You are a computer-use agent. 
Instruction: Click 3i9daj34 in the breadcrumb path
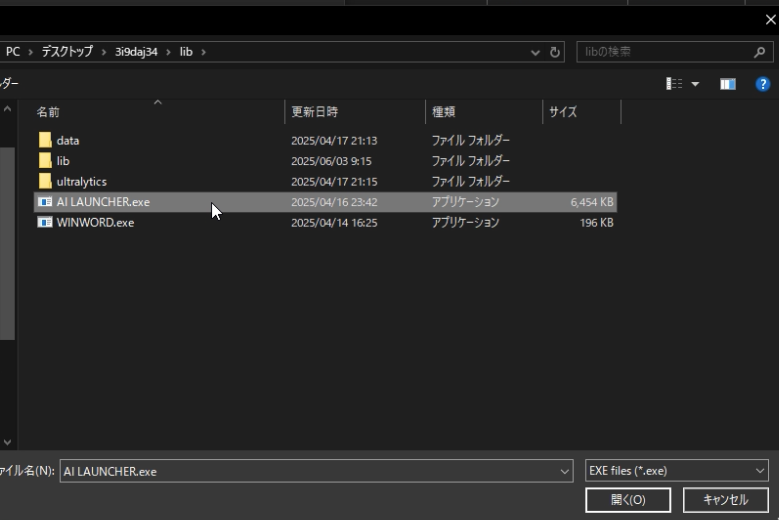point(136,52)
